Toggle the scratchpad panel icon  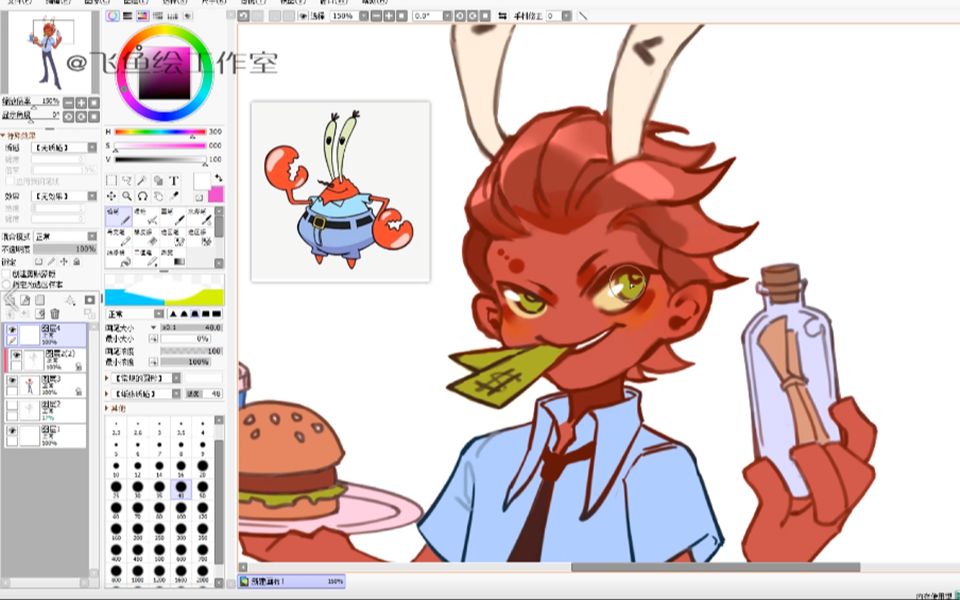coord(187,16)
